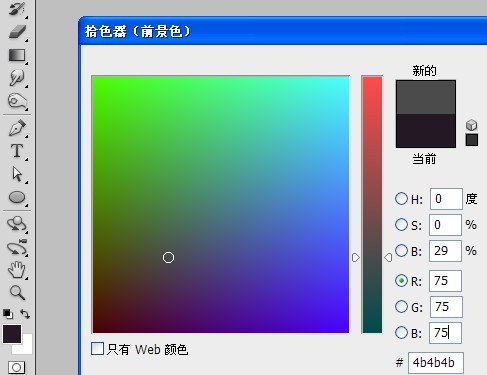Select the S saturation radio button
This screenshot has width=487, height=375.
click(x=401, y=225)
